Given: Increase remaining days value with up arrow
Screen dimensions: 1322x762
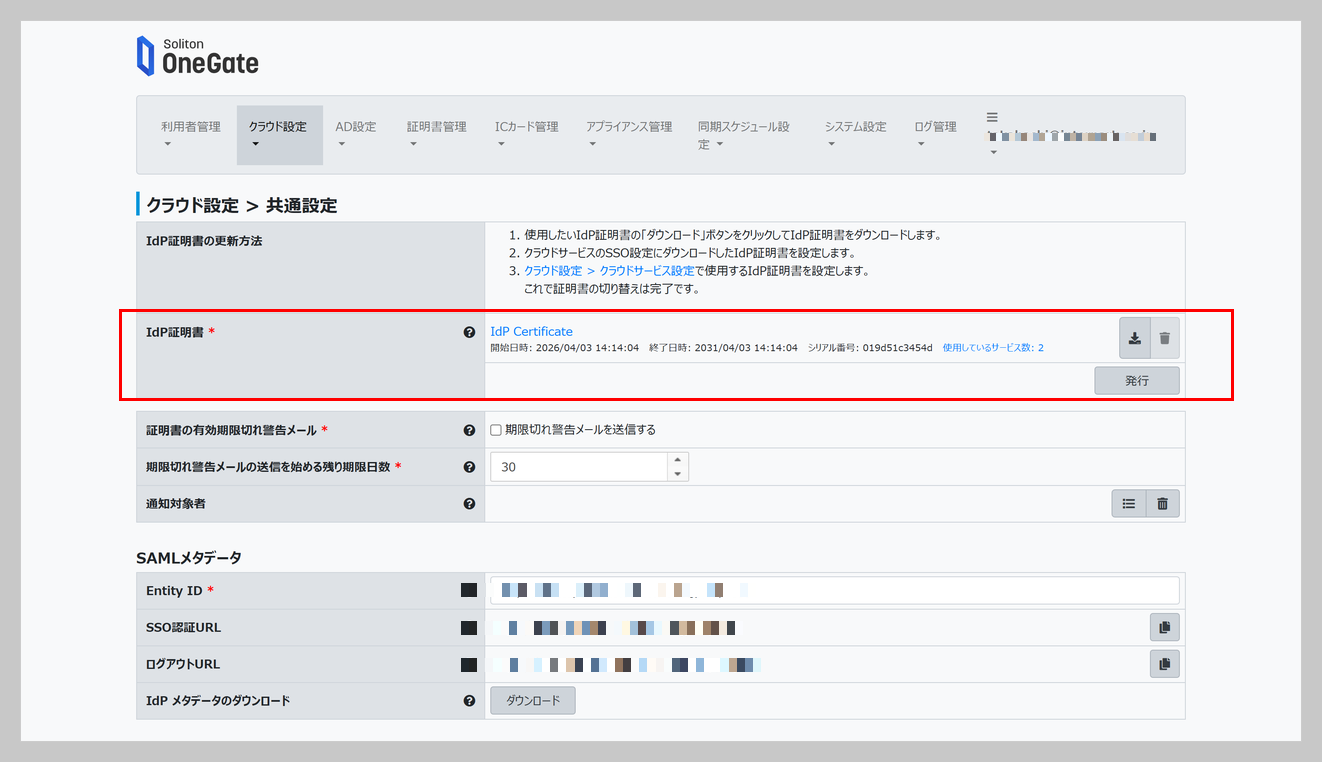Looking at the screenshot, I should tap(678, 460).
